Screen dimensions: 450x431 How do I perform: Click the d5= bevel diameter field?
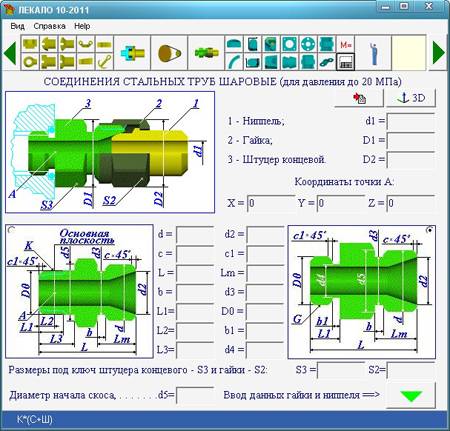195,395
